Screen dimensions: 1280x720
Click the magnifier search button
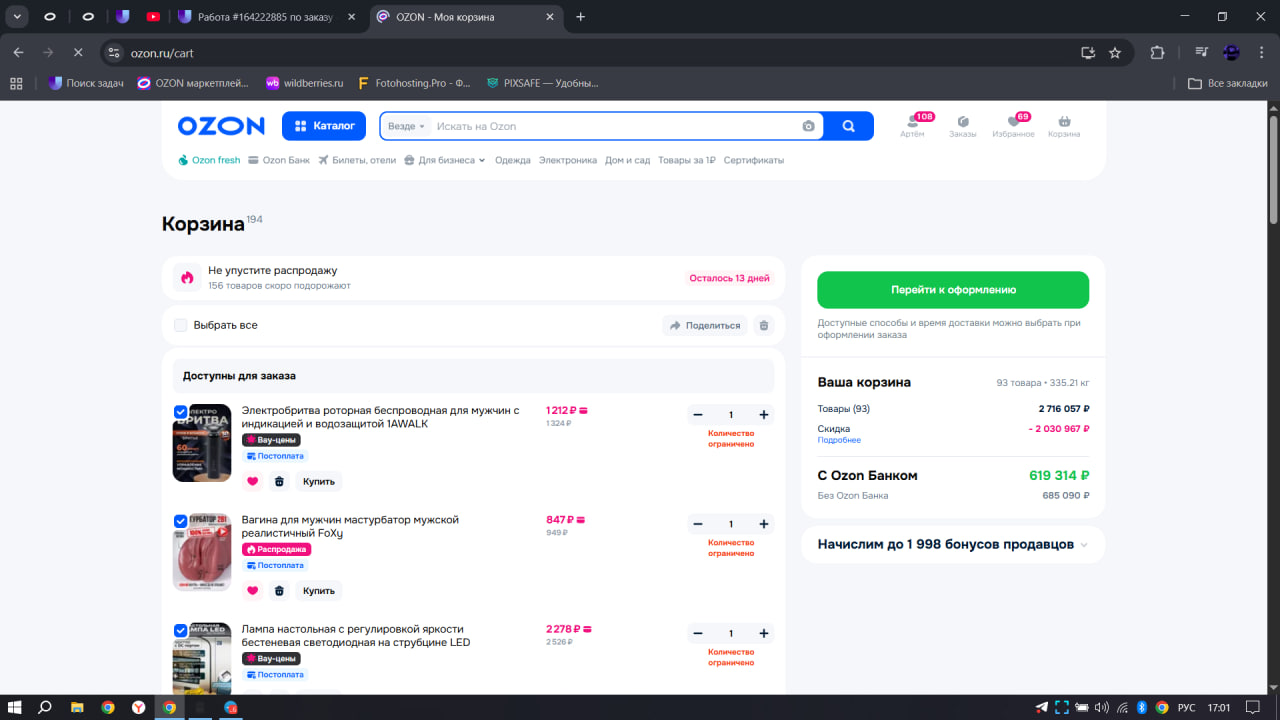tap(848, 126)
